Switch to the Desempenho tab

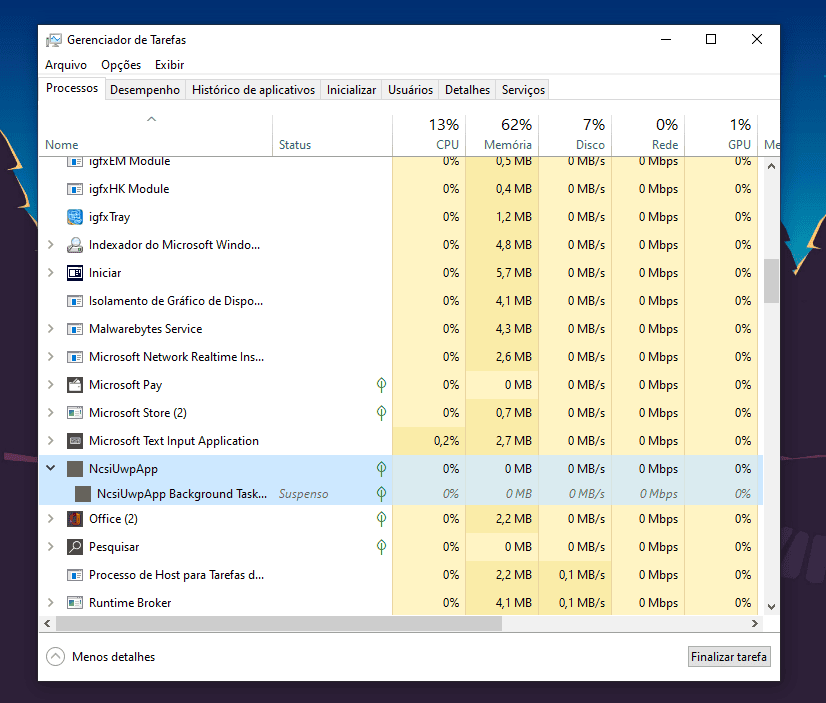[145, 90]
